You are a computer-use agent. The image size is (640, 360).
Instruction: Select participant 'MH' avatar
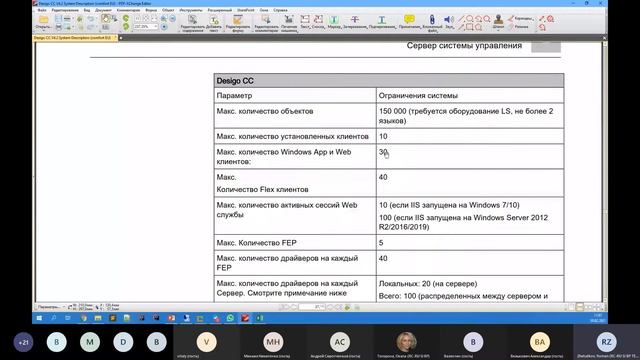point(273,342)
